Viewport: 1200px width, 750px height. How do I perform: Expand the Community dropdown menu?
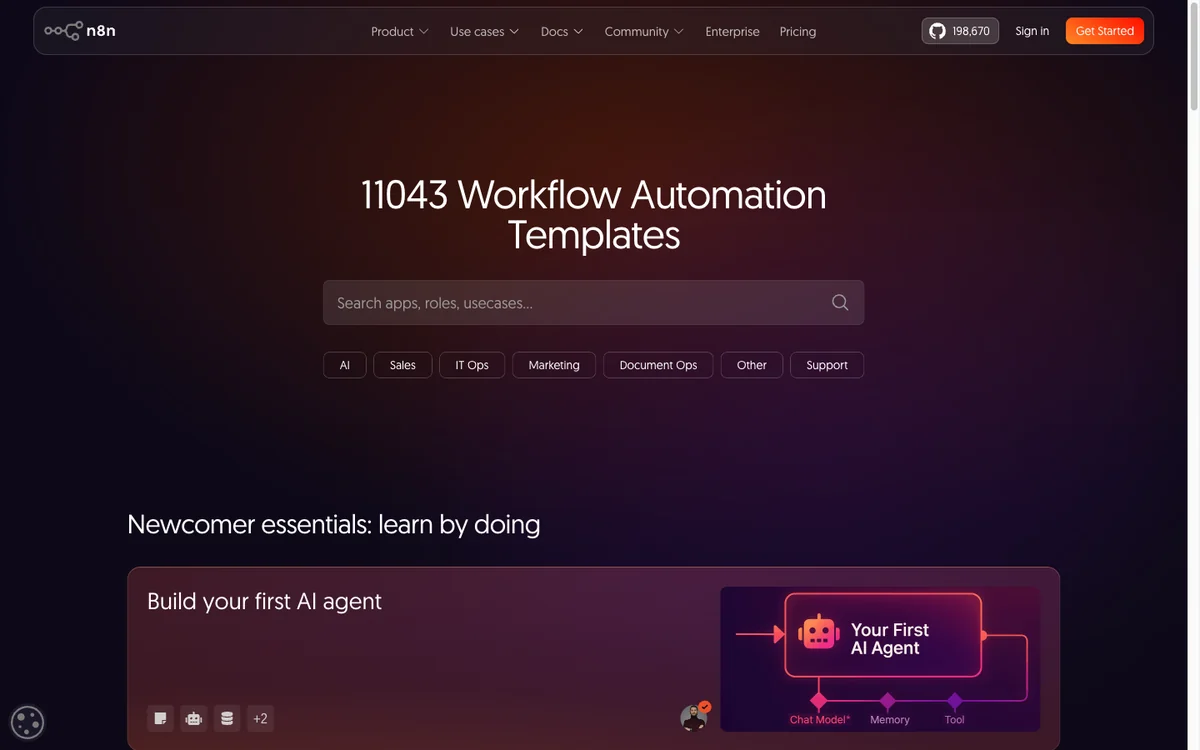(644, 31)
